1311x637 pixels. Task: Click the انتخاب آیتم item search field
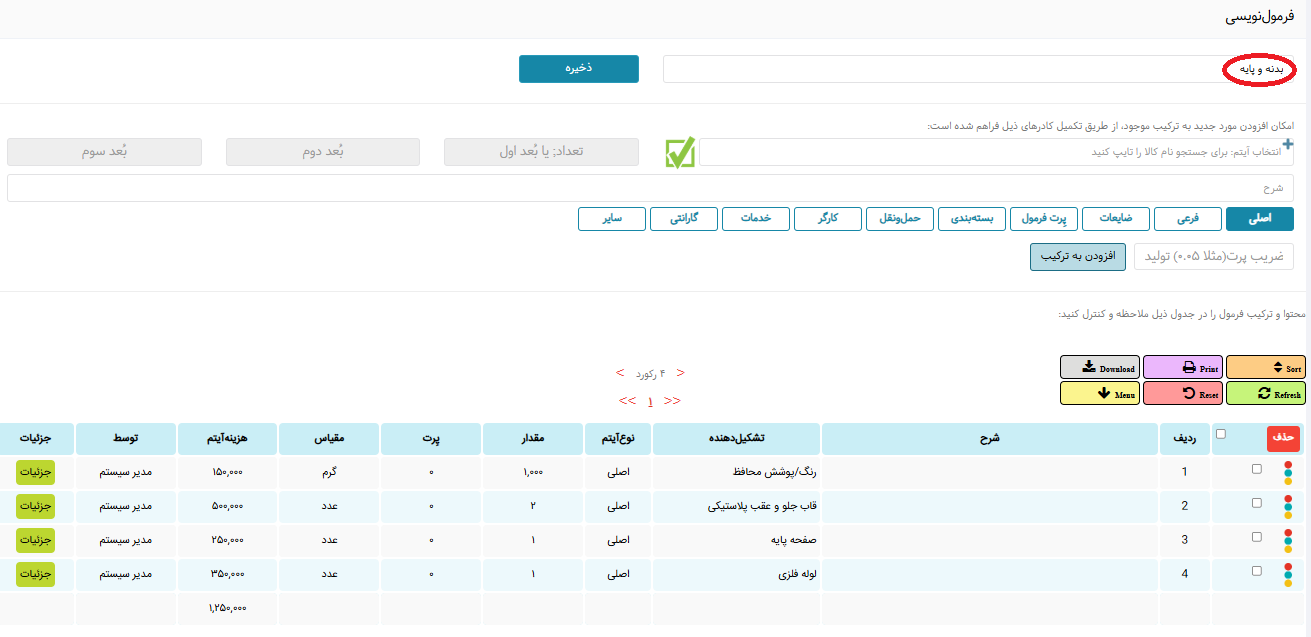pos(996,152)
